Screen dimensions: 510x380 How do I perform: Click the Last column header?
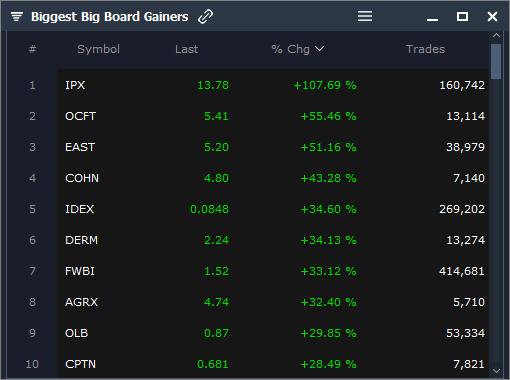pos(186,49)
